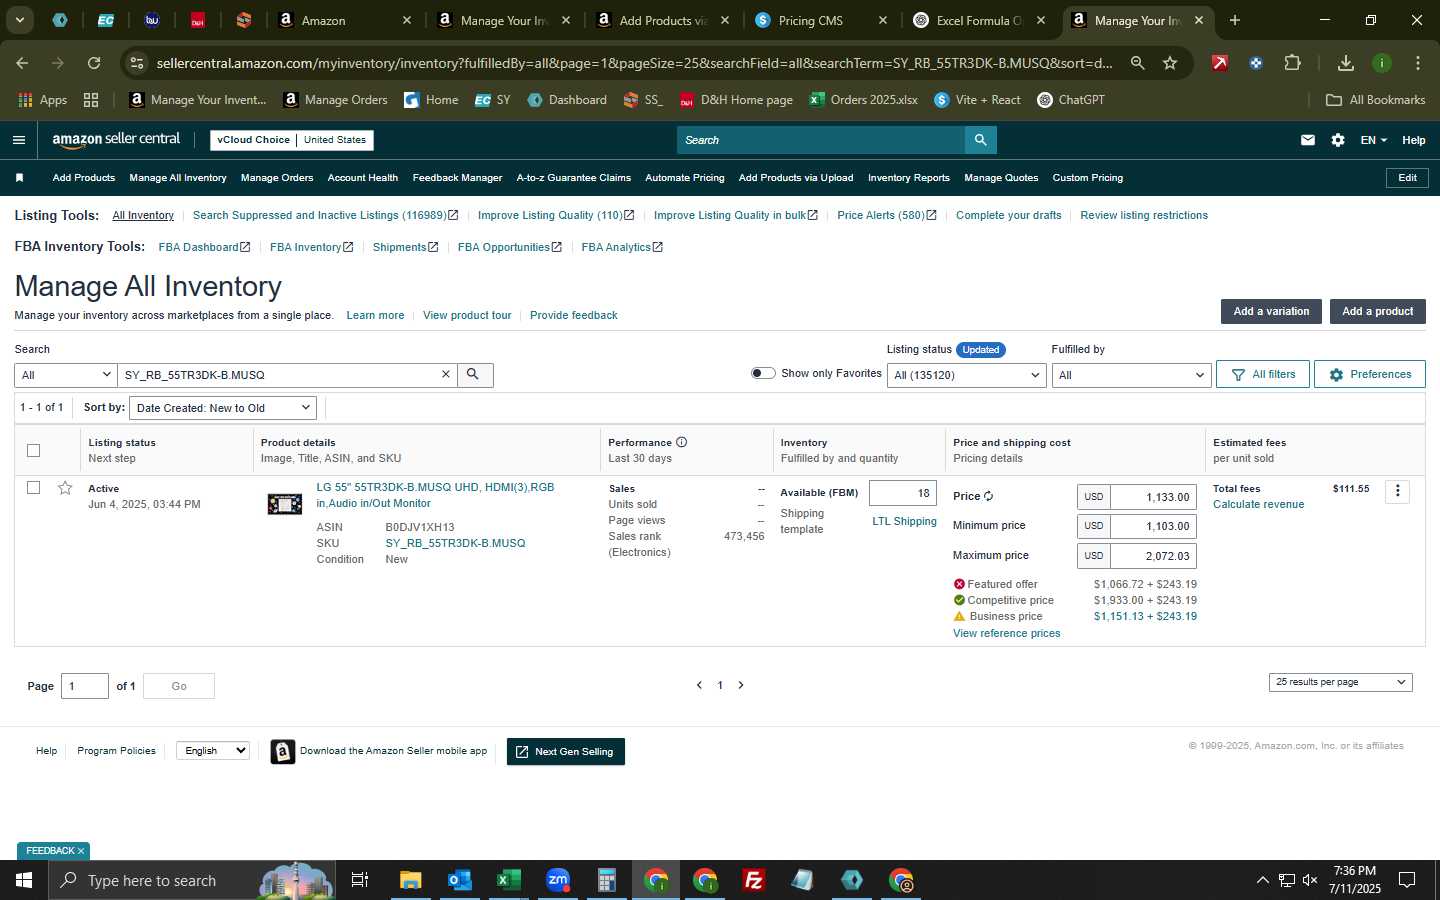Open the browser tab list chevron
Image resolution: width=1440 pixels, height=900 pixels.
(x=20, y=20)
